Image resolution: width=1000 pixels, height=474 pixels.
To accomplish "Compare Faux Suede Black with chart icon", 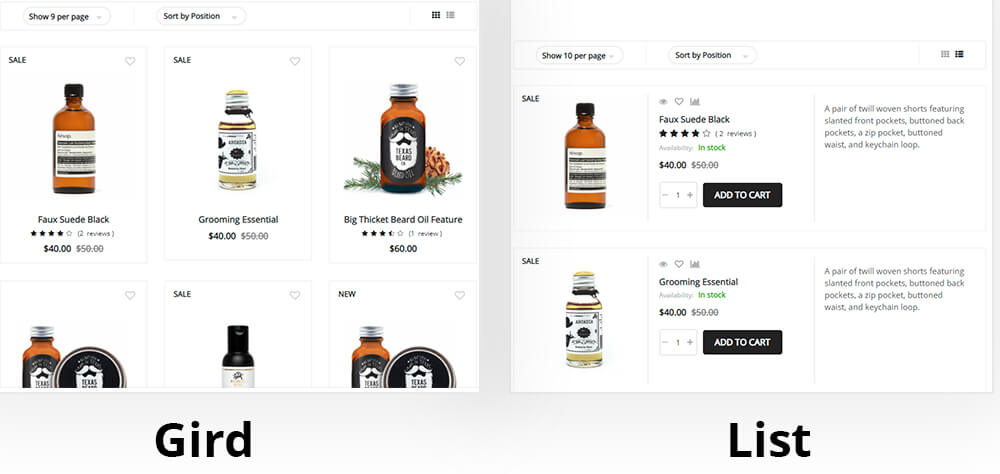I will tap(695, 101).
